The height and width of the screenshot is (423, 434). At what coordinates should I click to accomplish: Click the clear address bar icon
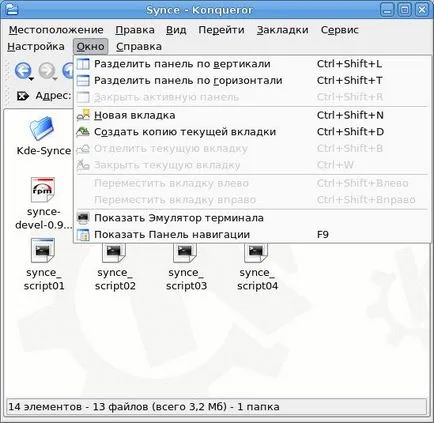pyautogui.click(x=23, y=96)
